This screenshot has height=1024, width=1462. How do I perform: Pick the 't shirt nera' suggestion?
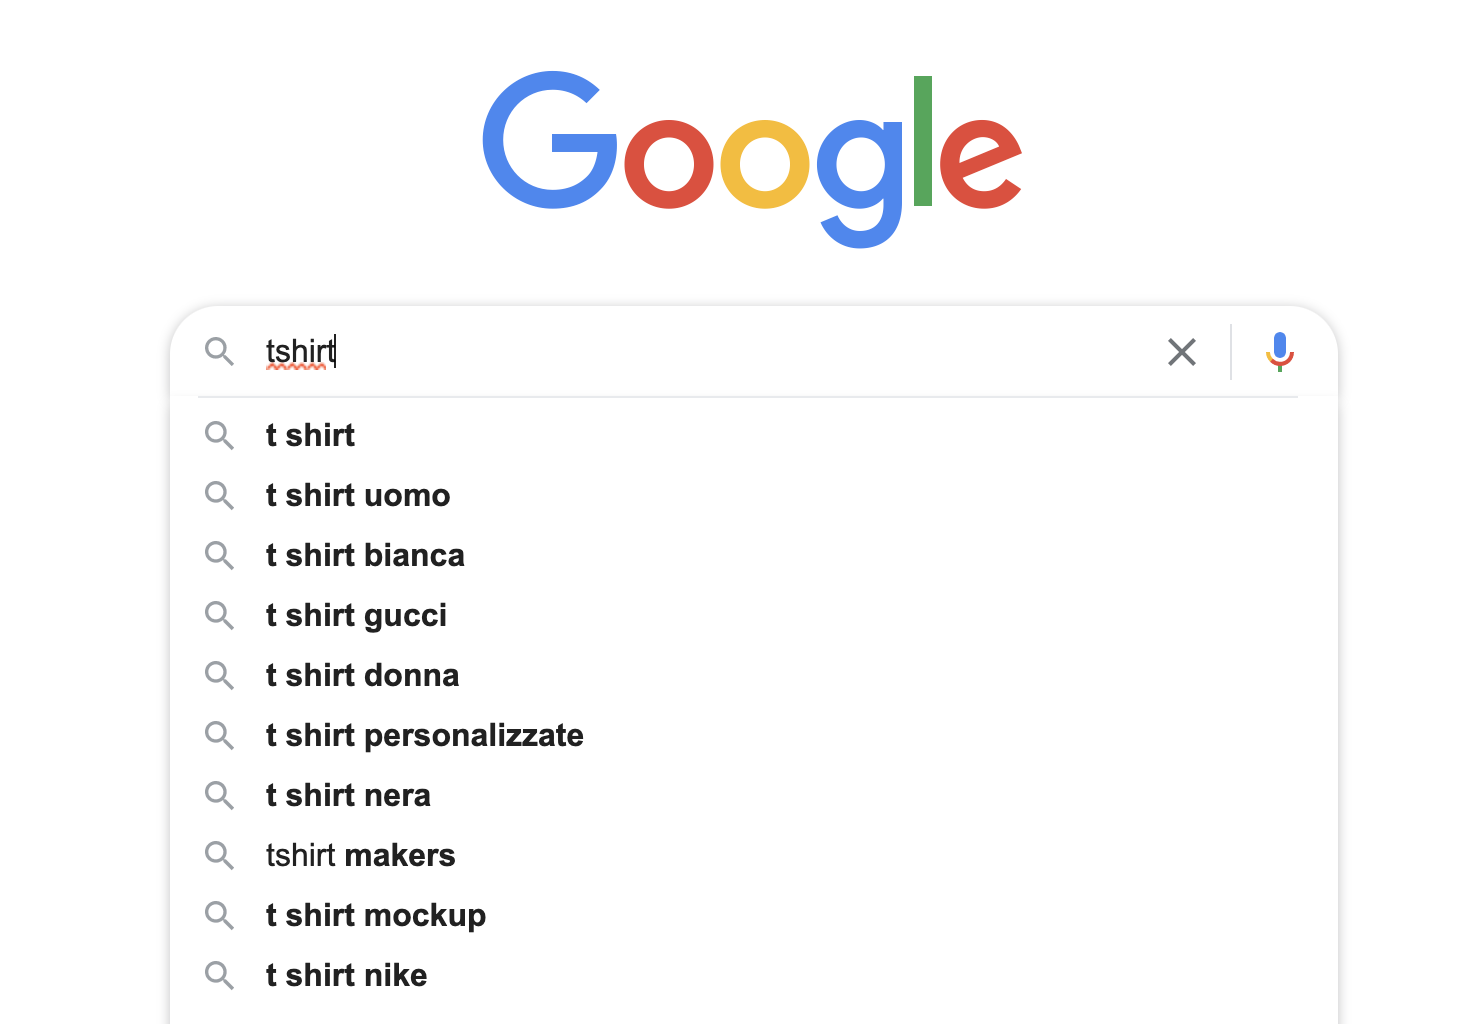click(x=348, y=796)
